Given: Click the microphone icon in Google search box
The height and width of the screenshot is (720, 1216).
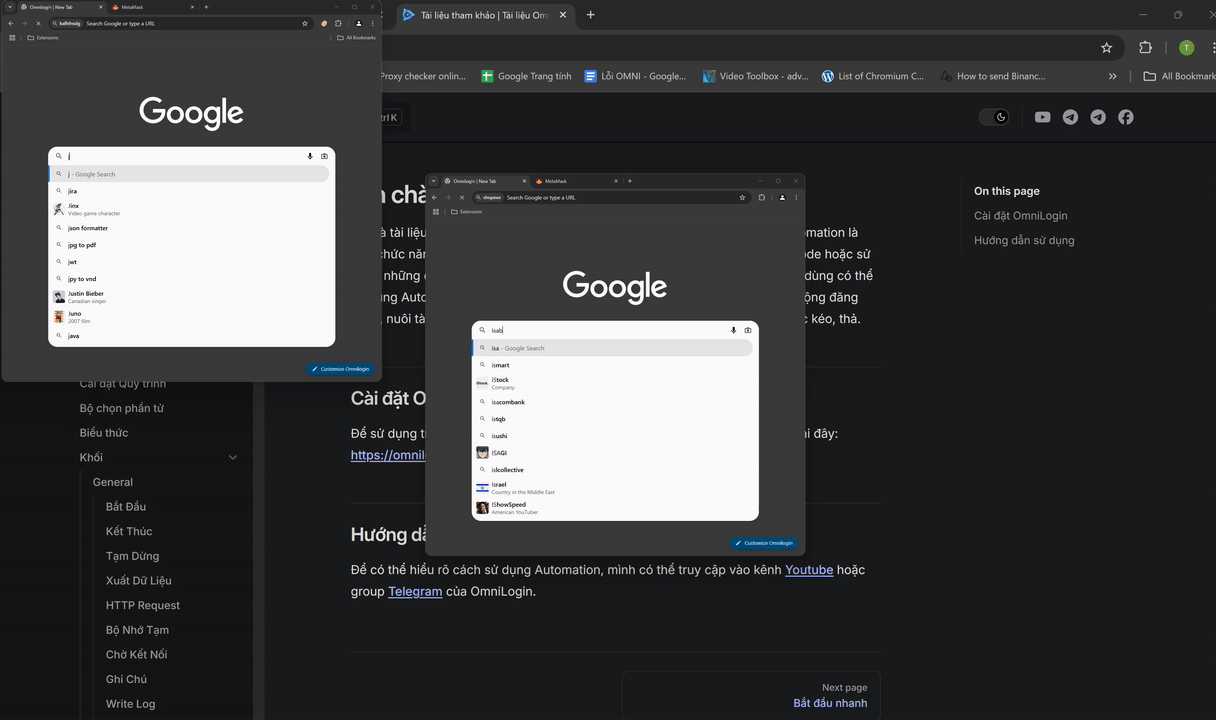Looking at the screenshot, I should click(310, 156).
